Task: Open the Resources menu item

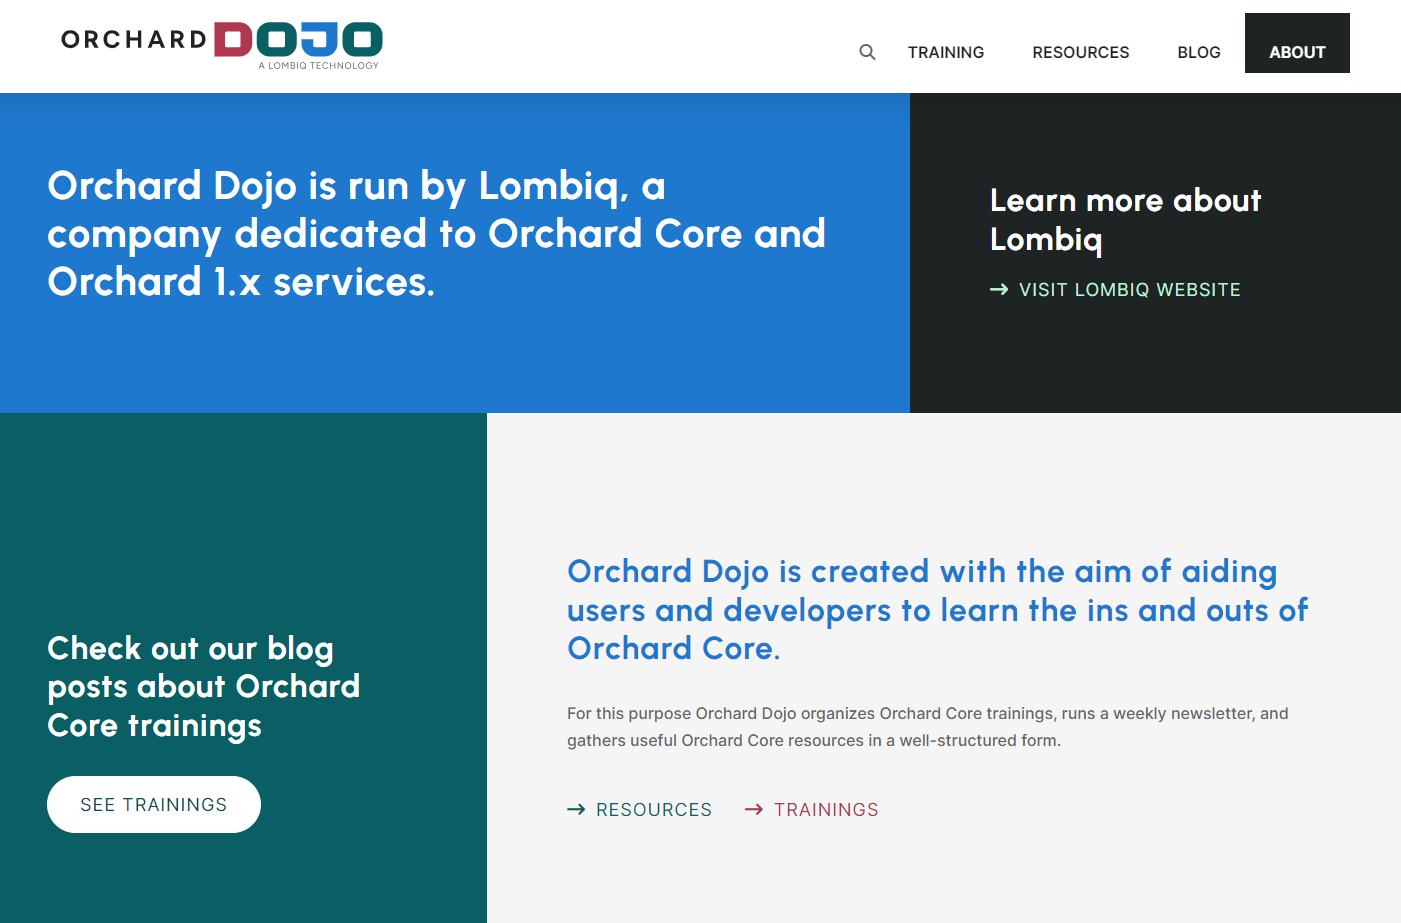Action: [1081, 52]
